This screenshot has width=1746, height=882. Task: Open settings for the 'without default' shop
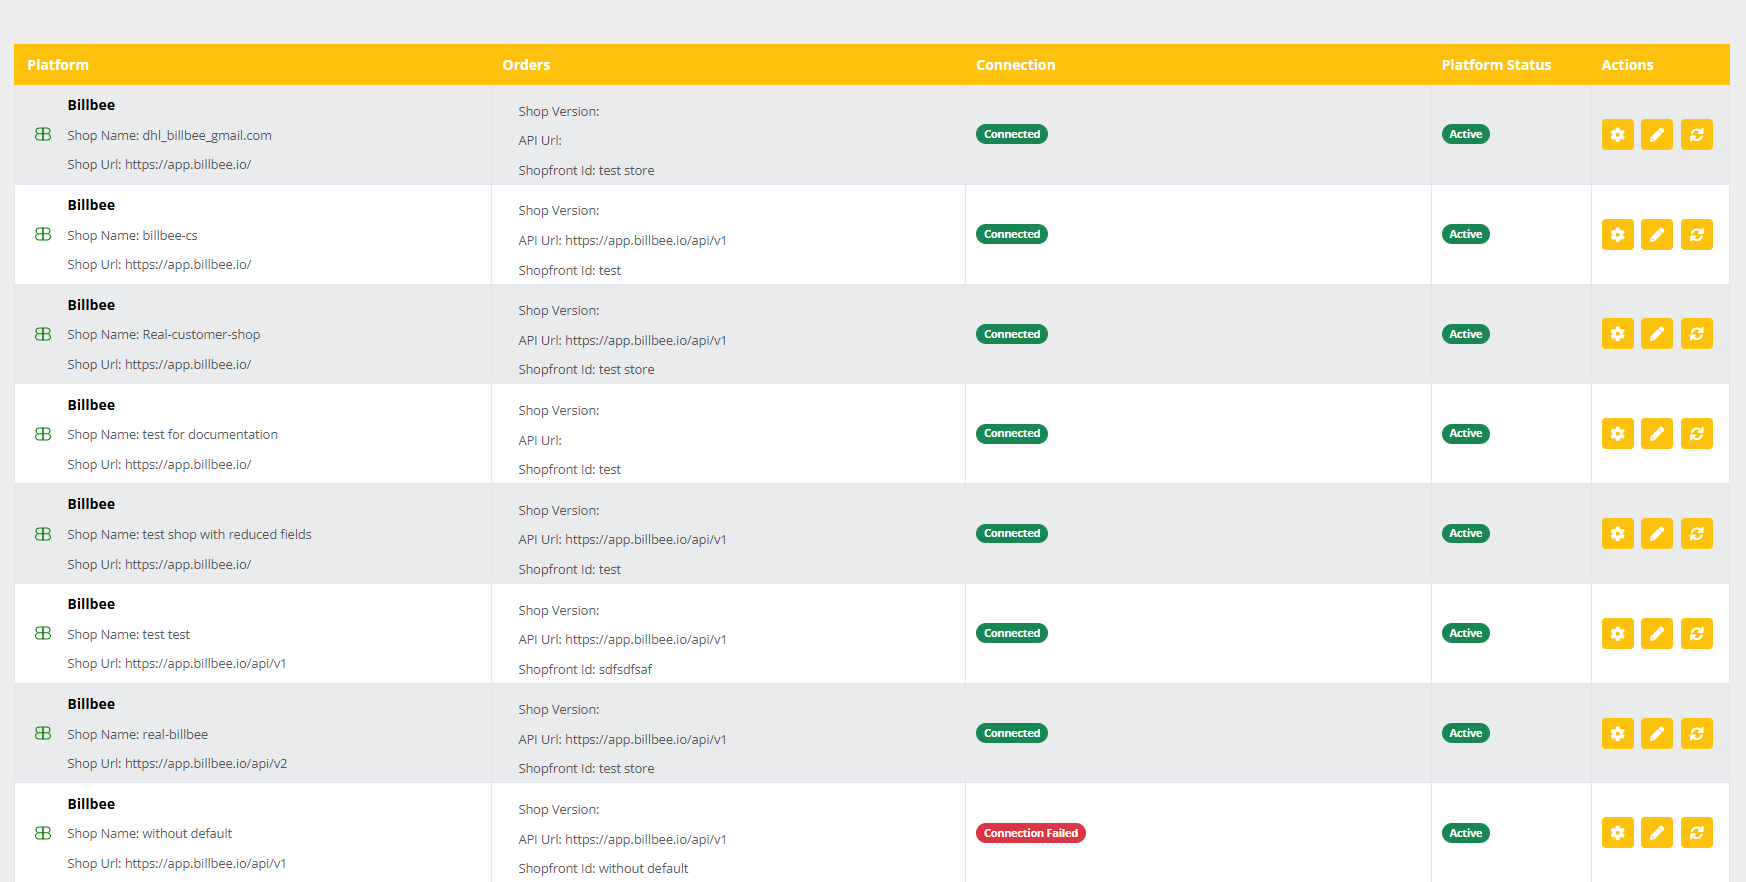click(x=1617, y=833)
